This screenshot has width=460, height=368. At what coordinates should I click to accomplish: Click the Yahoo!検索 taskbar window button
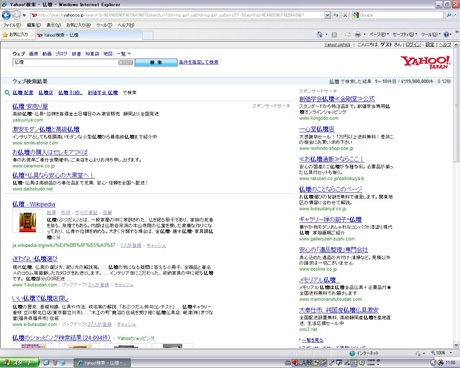pyautogui.click(x=102, y=363)
